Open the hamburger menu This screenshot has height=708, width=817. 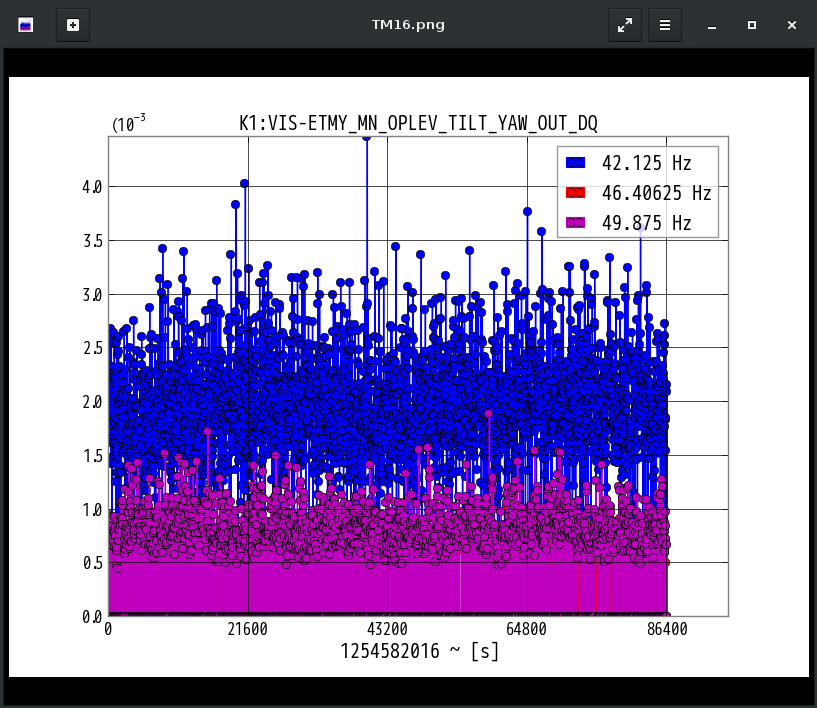665,25
